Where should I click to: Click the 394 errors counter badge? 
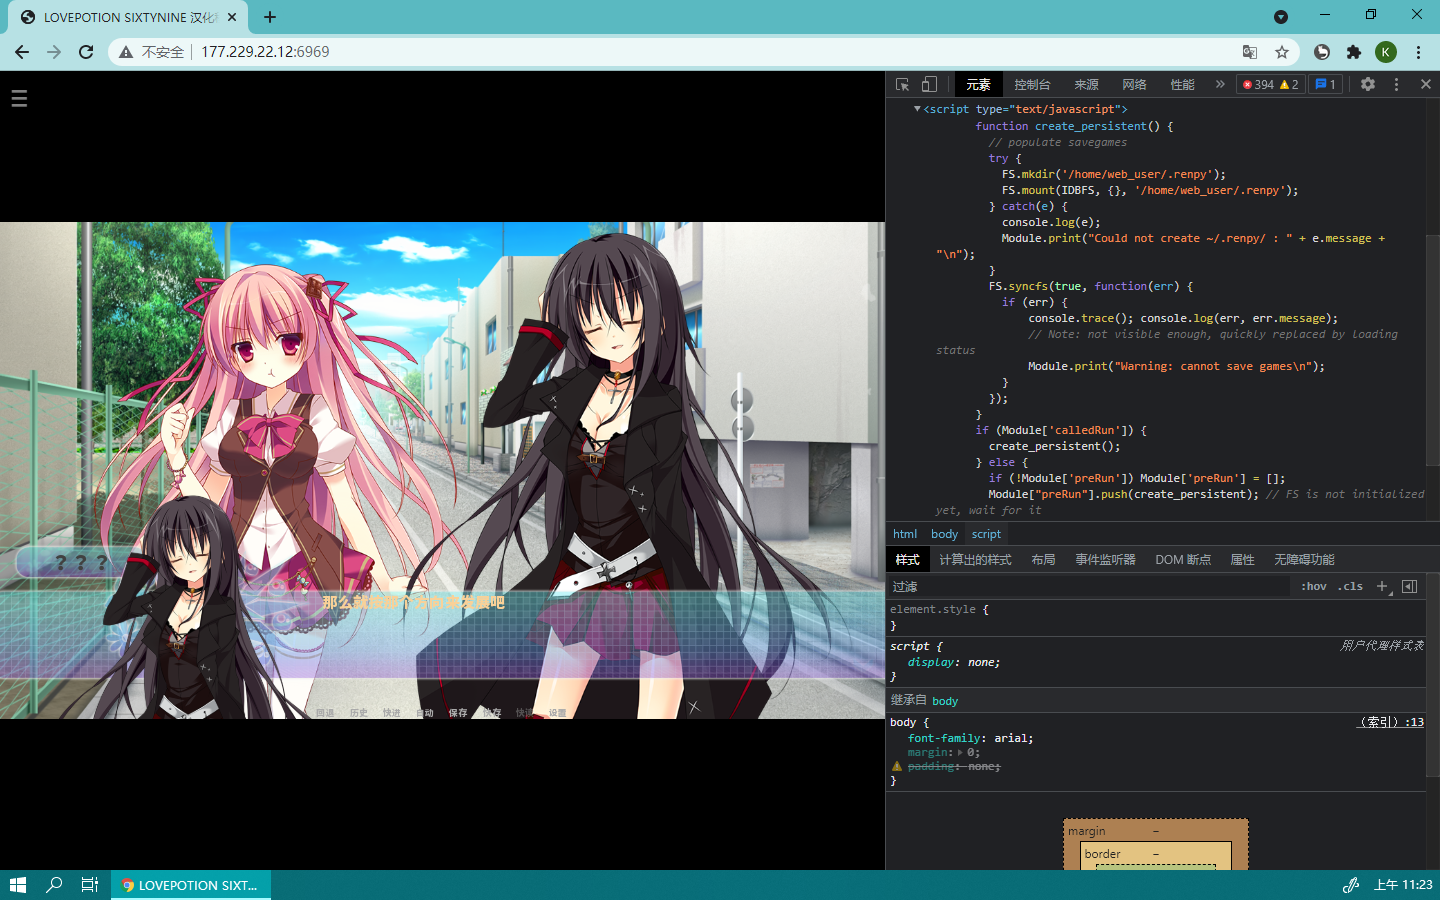(x=1257, y=84)
